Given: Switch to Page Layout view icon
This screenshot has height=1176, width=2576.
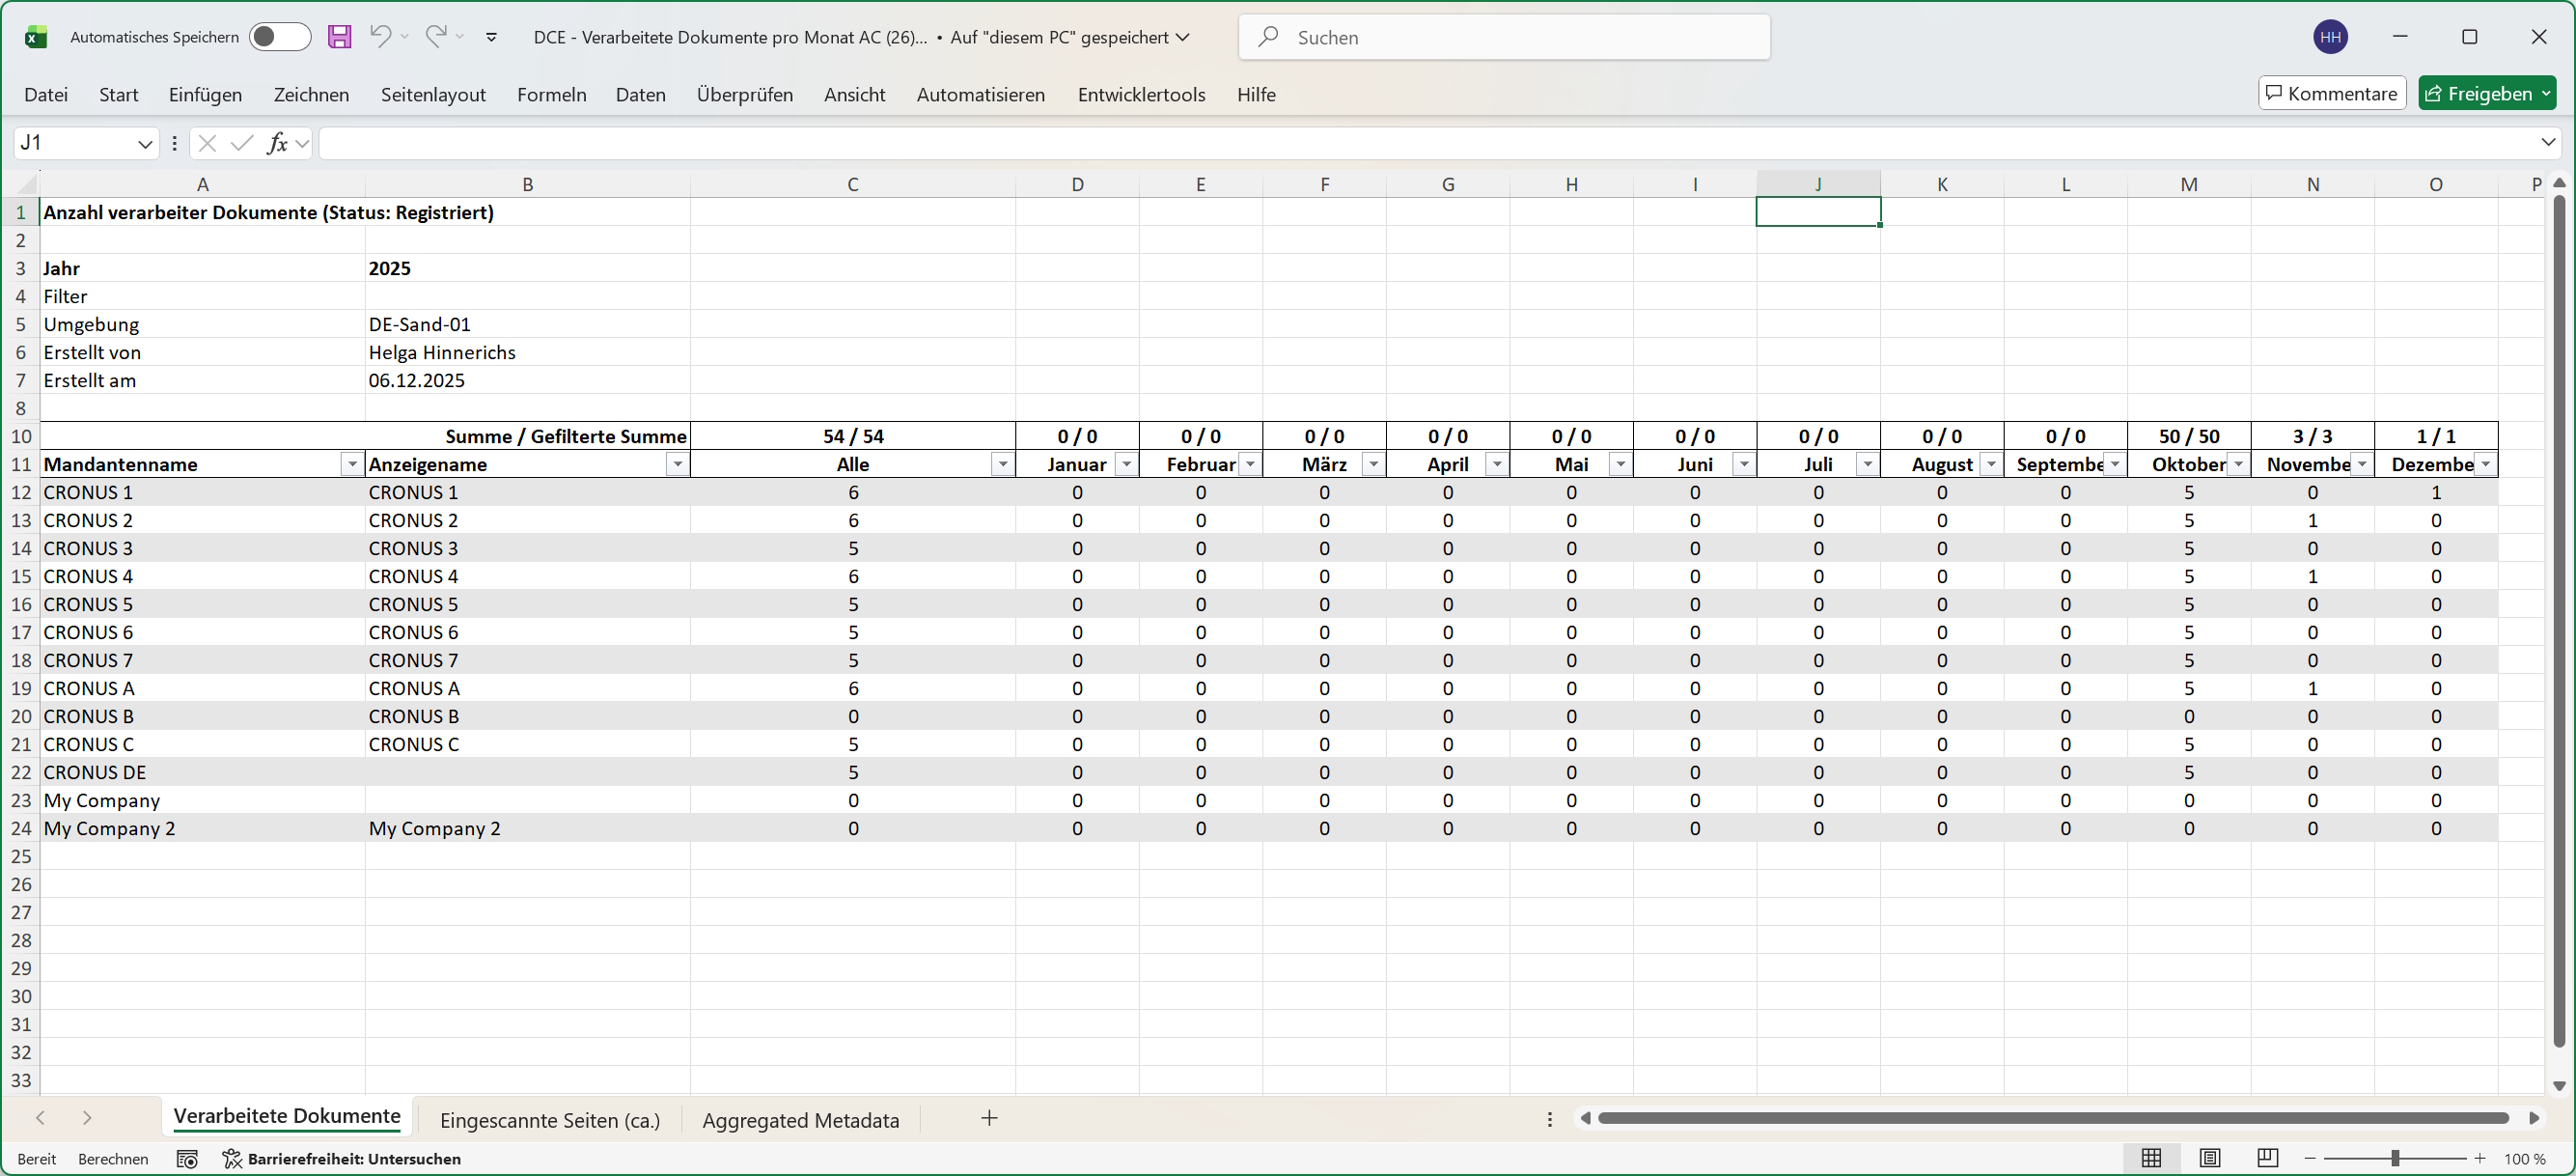Looking at the screenshot, I should [2210, 1158].
